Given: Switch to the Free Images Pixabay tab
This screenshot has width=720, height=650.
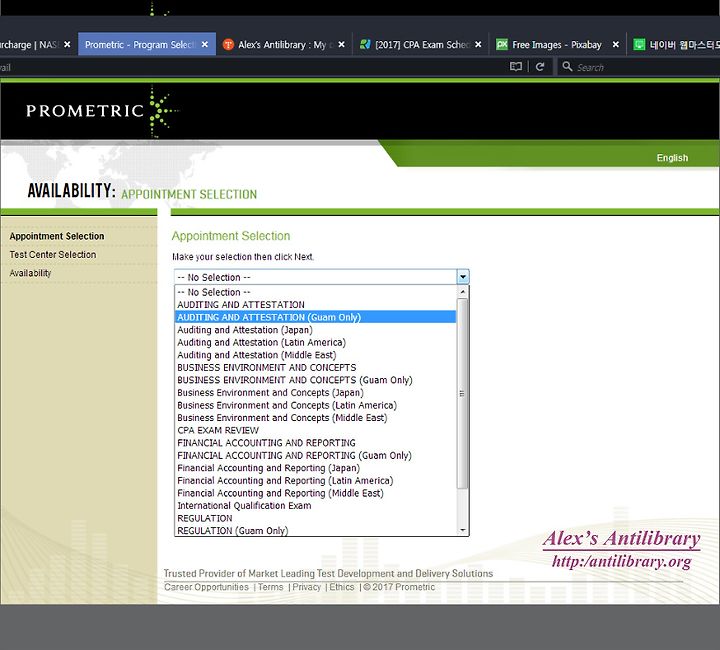Looking at the screenshot, I should [x=557, y=45].
